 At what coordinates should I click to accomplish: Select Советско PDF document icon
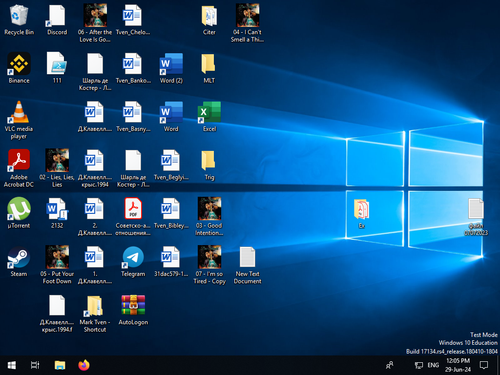pos(133,209)
